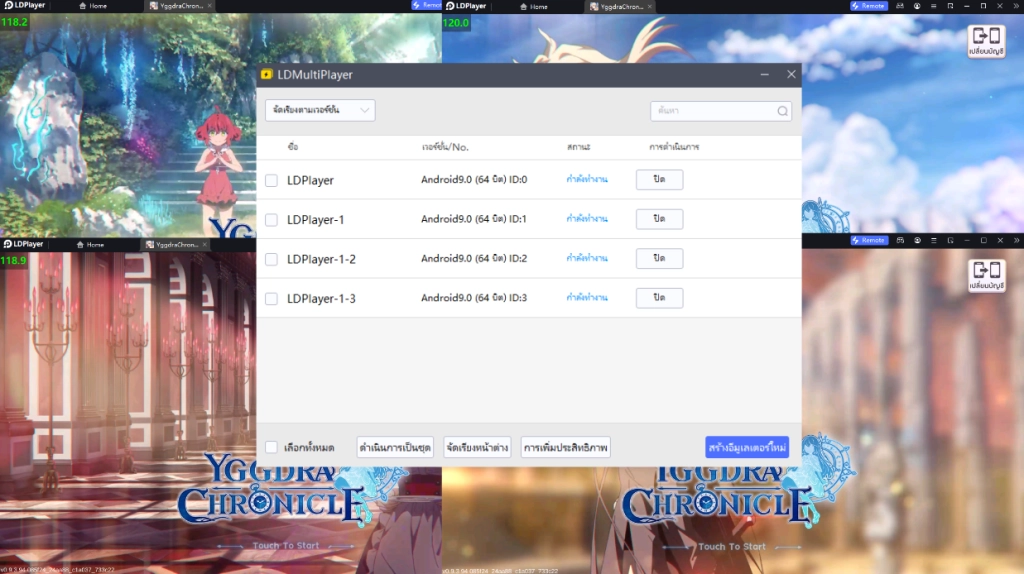This screenshot has height=574, width=1024.
Task: Click Remote button in bottom-right LDPlayer window
Action: (x=869, y=240)
